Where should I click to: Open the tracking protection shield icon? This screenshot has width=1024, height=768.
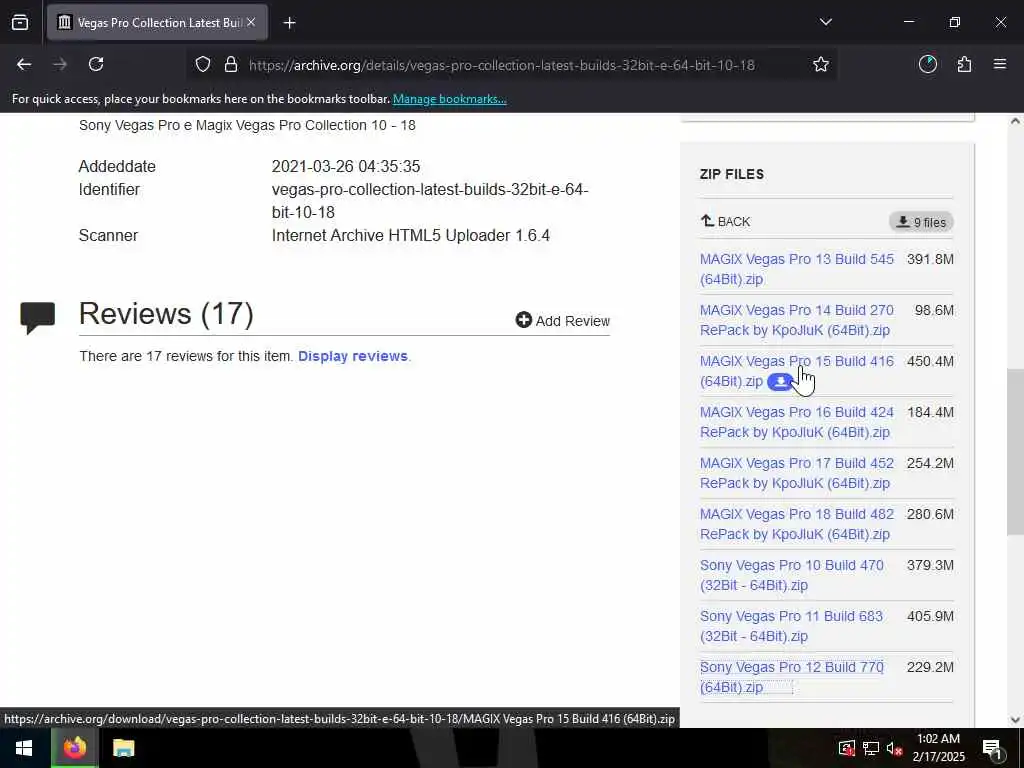(x=203, y=65)
